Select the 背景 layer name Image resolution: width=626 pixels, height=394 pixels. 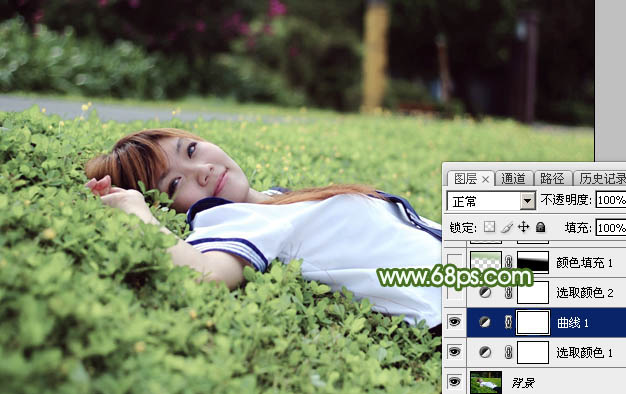523,382
